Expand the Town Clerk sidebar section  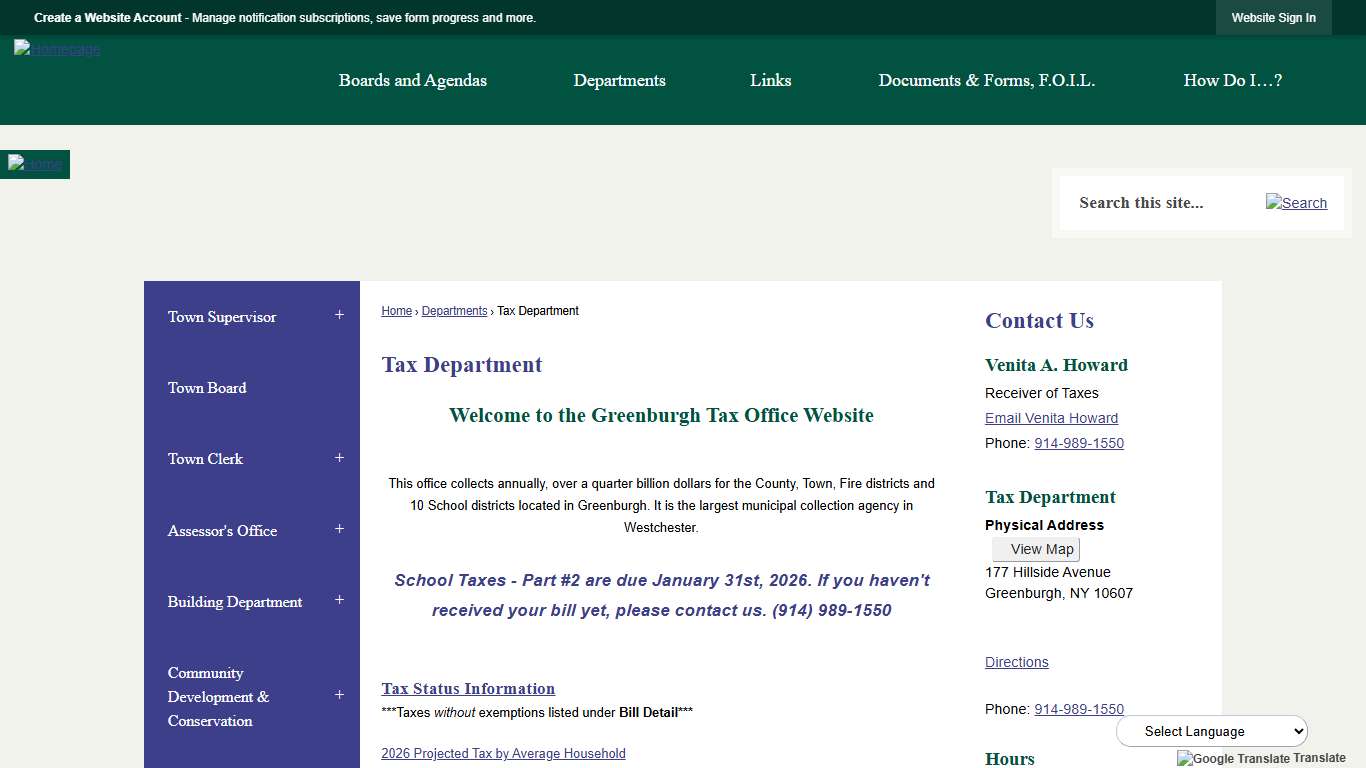(x=339, y=457)
